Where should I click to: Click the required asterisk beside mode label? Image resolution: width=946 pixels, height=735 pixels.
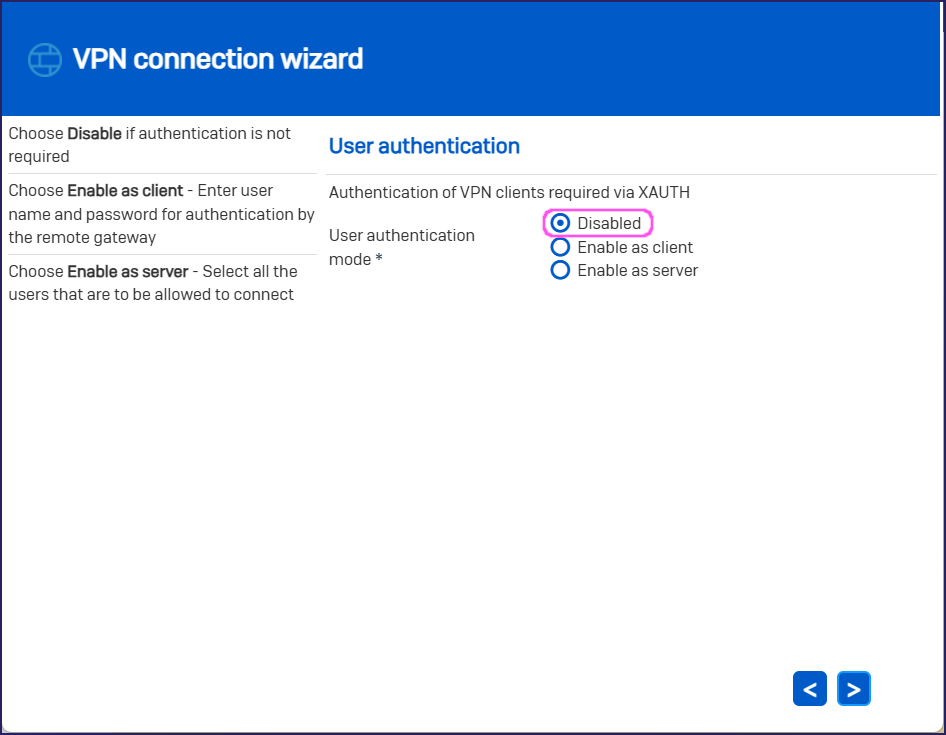pos(379,260)
